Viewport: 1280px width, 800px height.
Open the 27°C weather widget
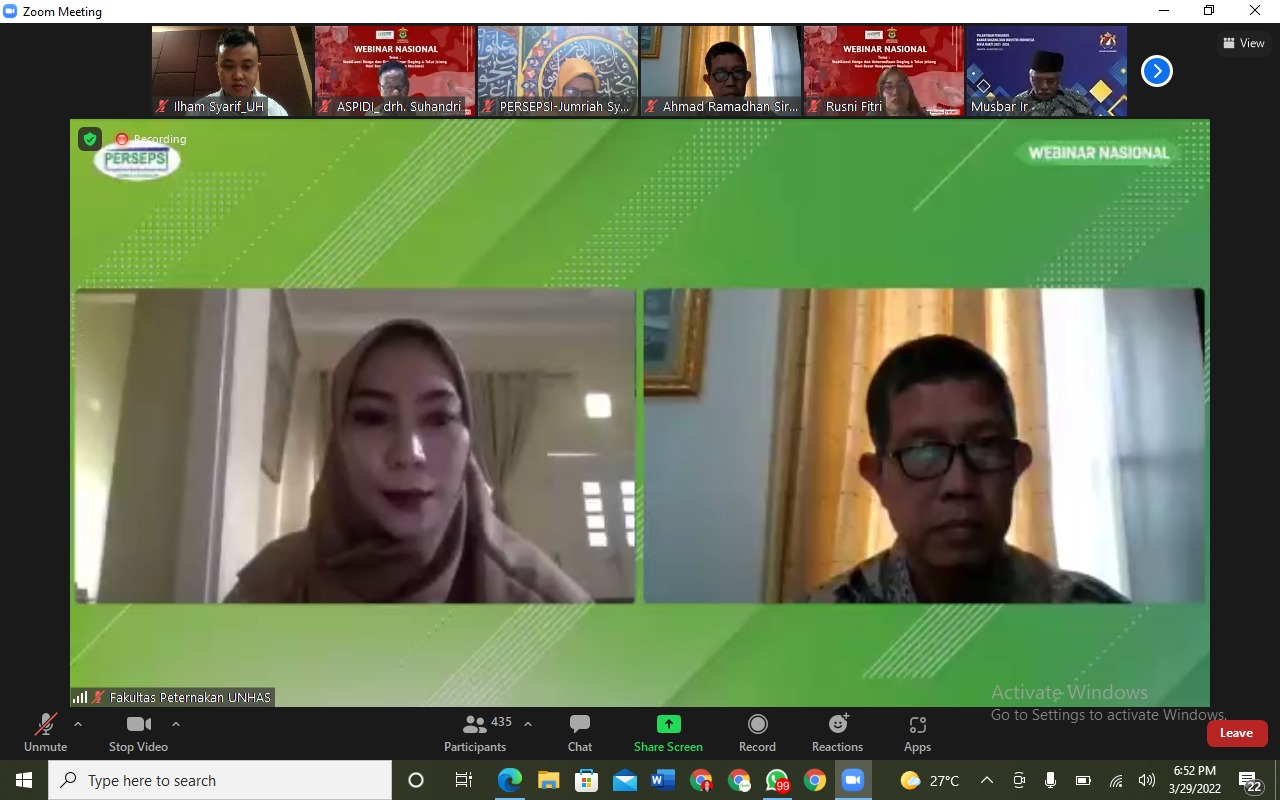pos(930,780)
